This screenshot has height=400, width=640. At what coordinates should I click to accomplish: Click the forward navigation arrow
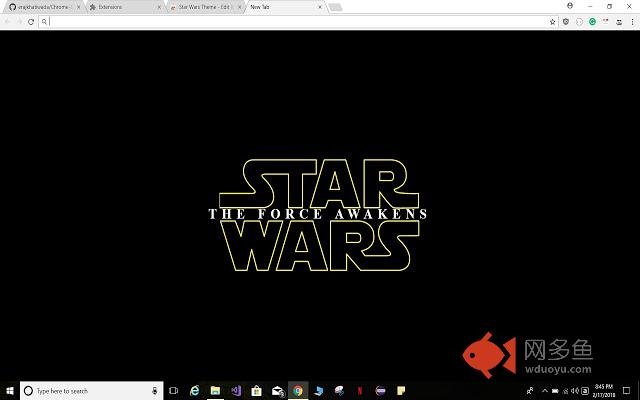[x=20, y=21]
